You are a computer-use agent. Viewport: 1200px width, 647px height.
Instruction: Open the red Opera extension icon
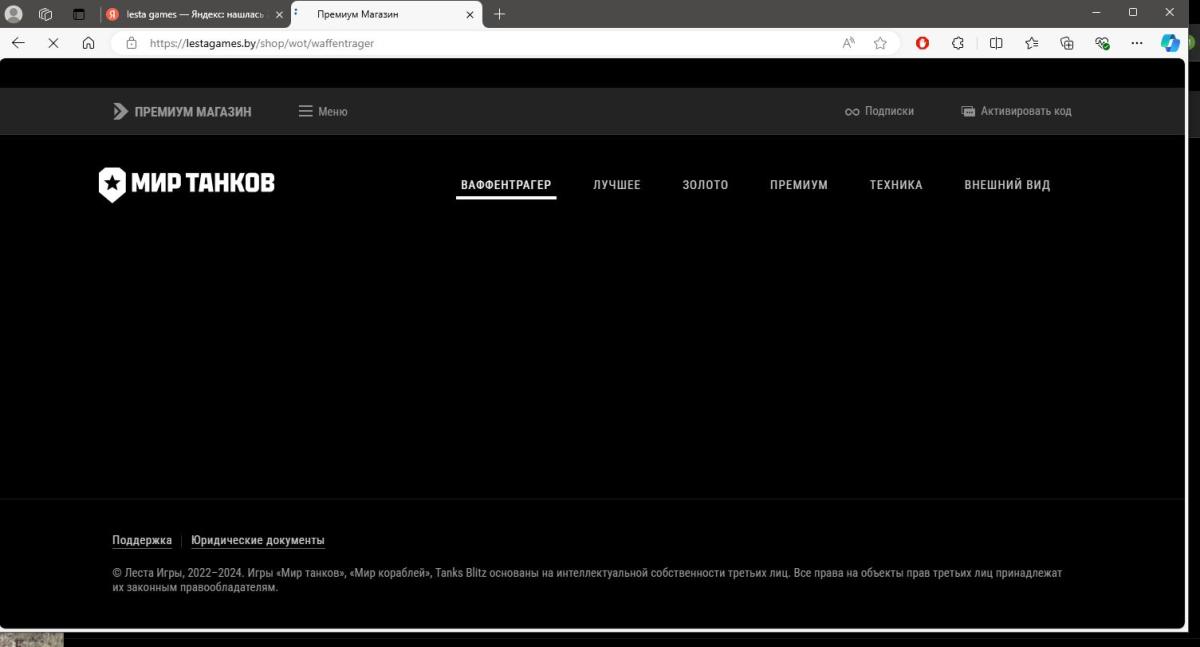[x=922, y=43]
